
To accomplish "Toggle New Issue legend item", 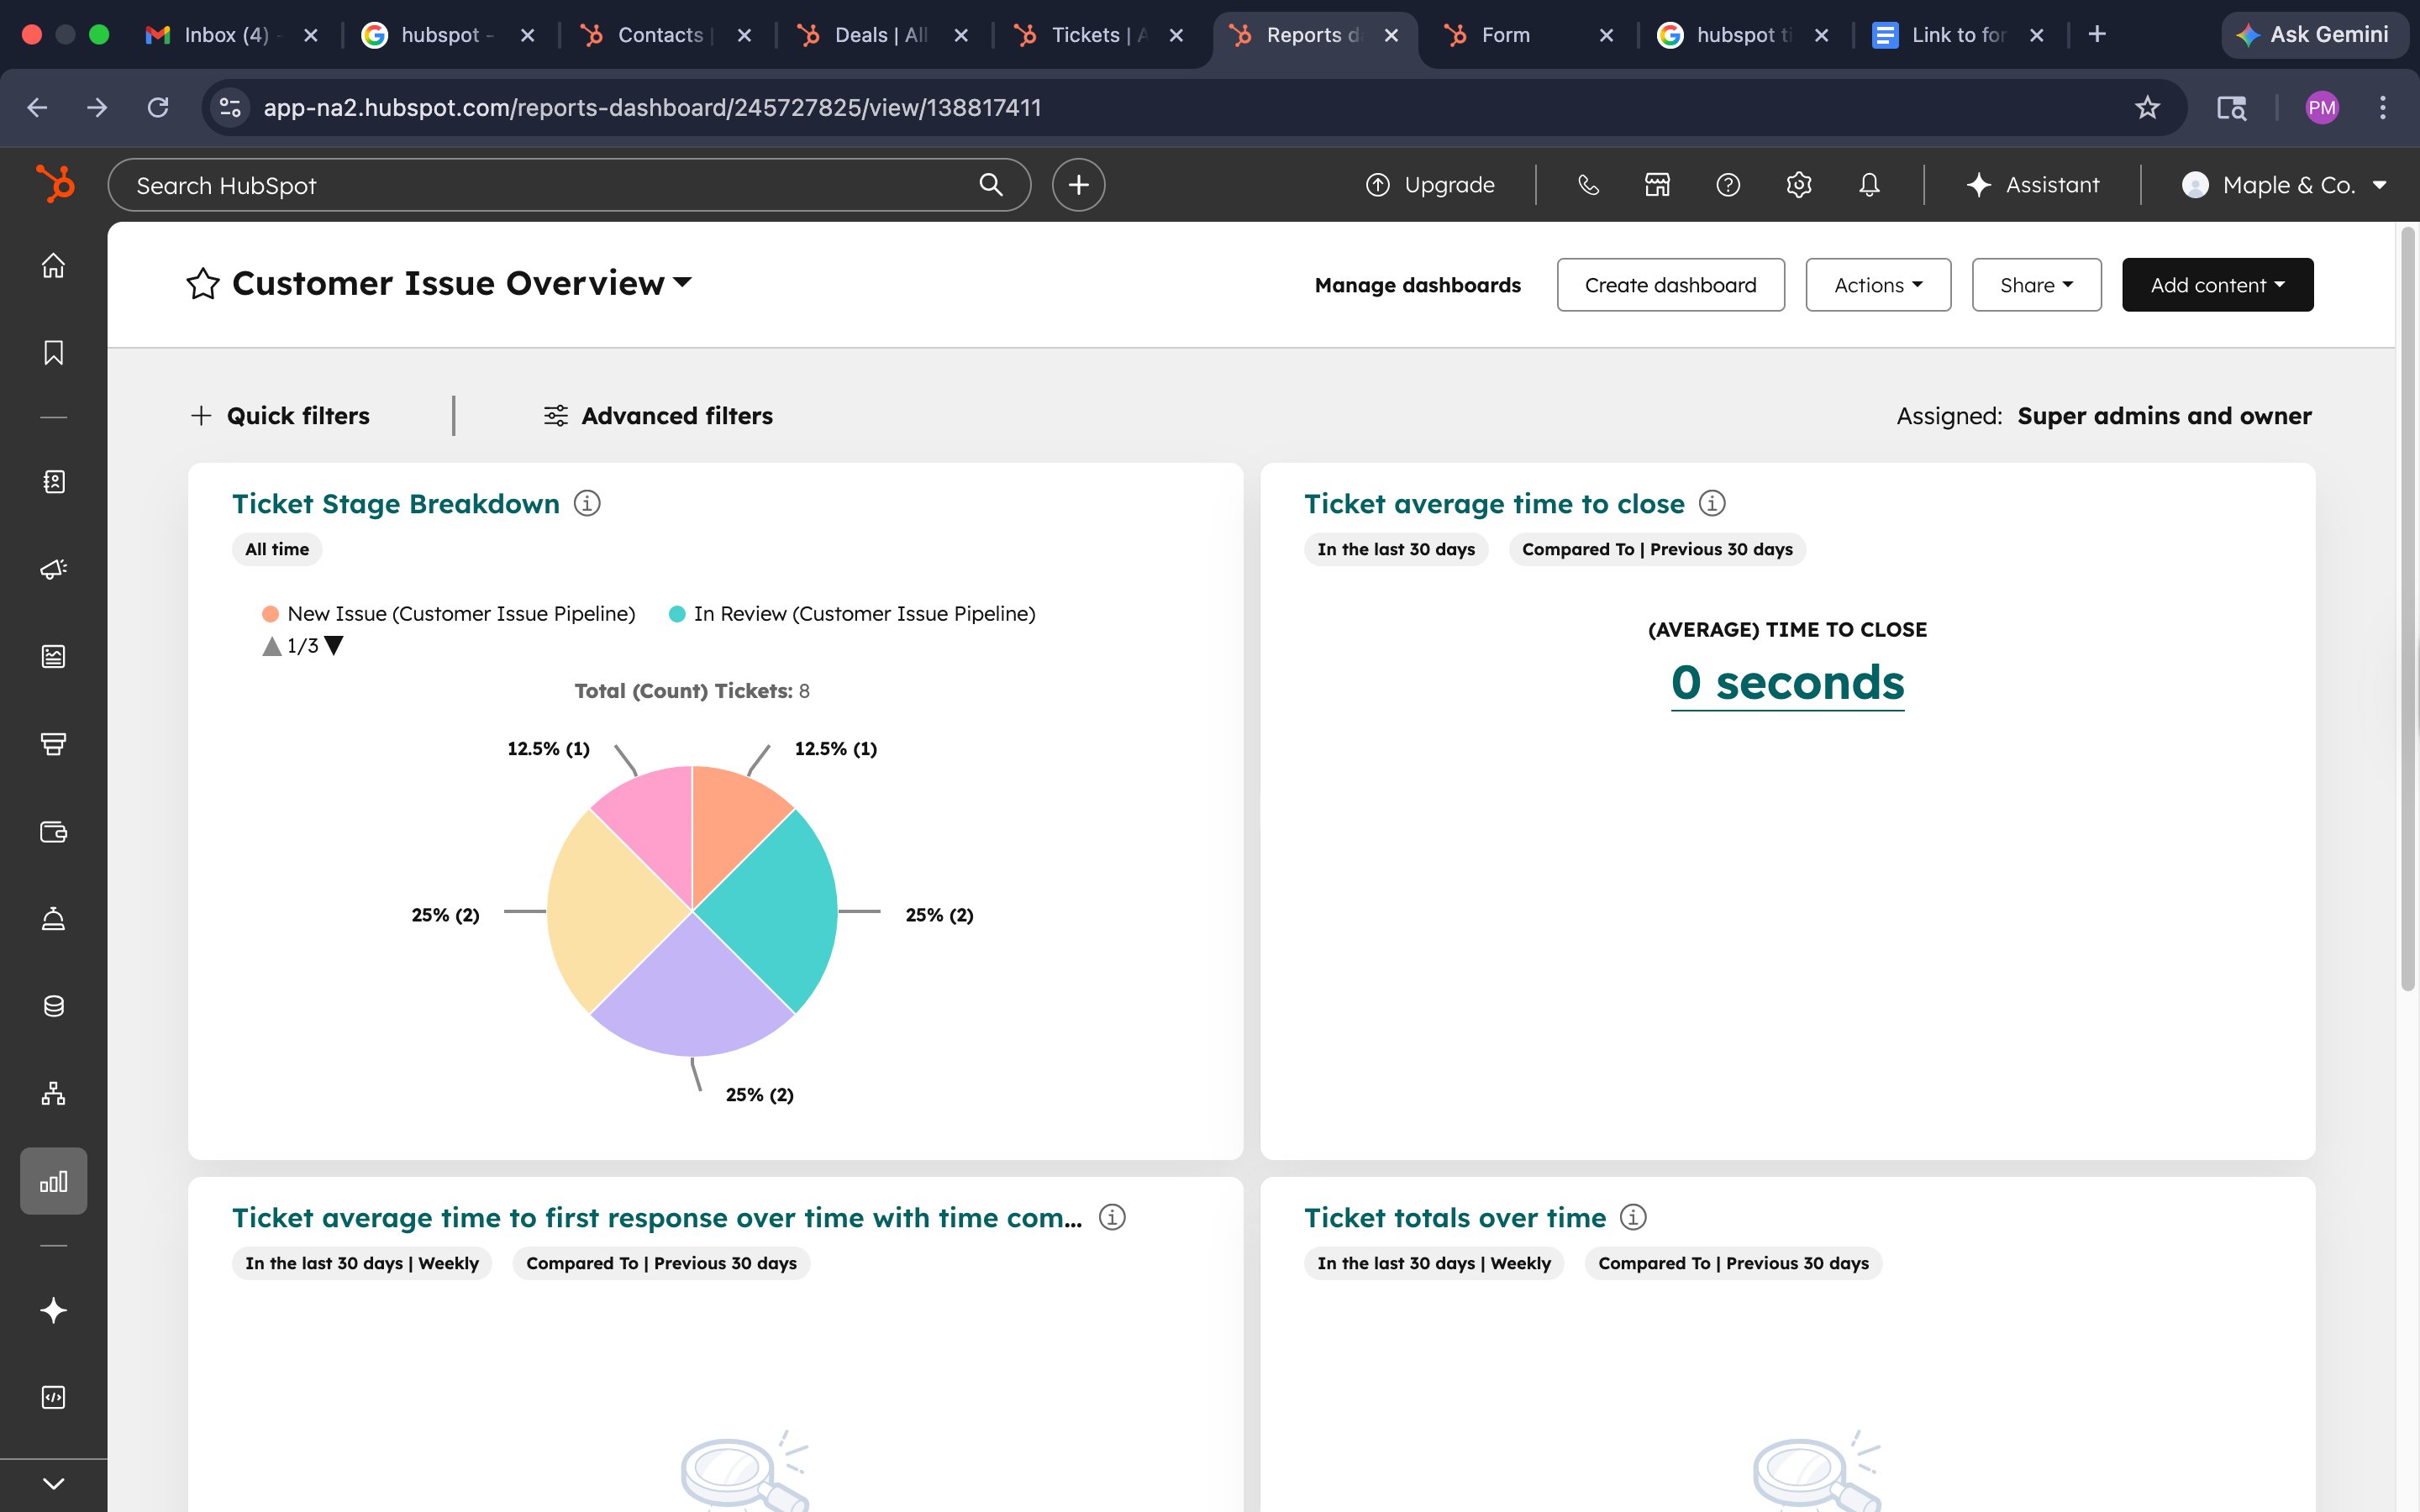I will 449,614.
